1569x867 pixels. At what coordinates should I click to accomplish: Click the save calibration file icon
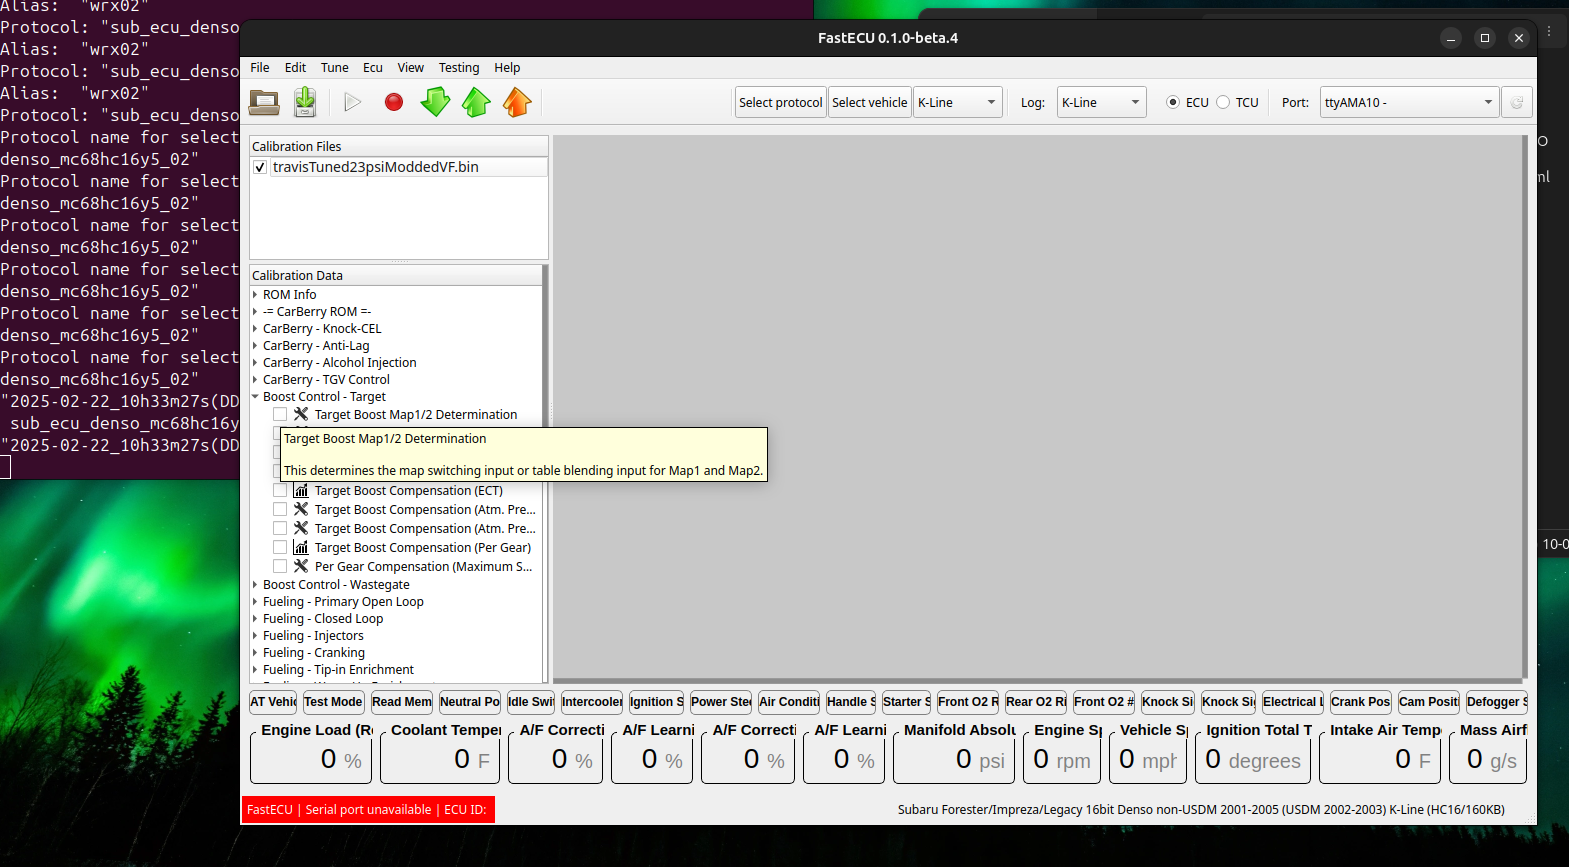[x=305, y=102]
